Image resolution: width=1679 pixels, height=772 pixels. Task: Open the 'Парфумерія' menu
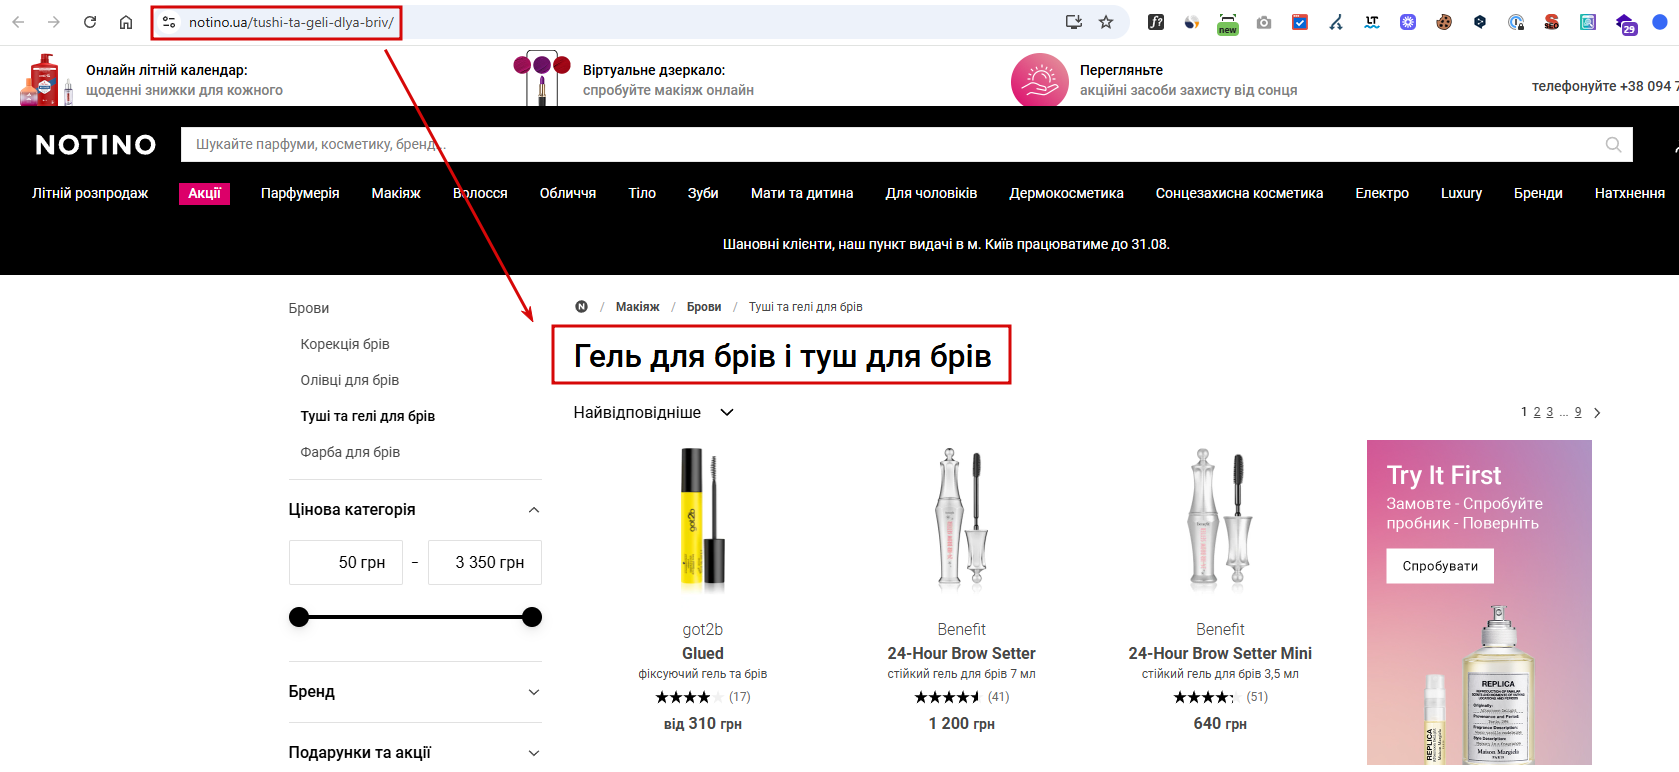pos(300,193)
